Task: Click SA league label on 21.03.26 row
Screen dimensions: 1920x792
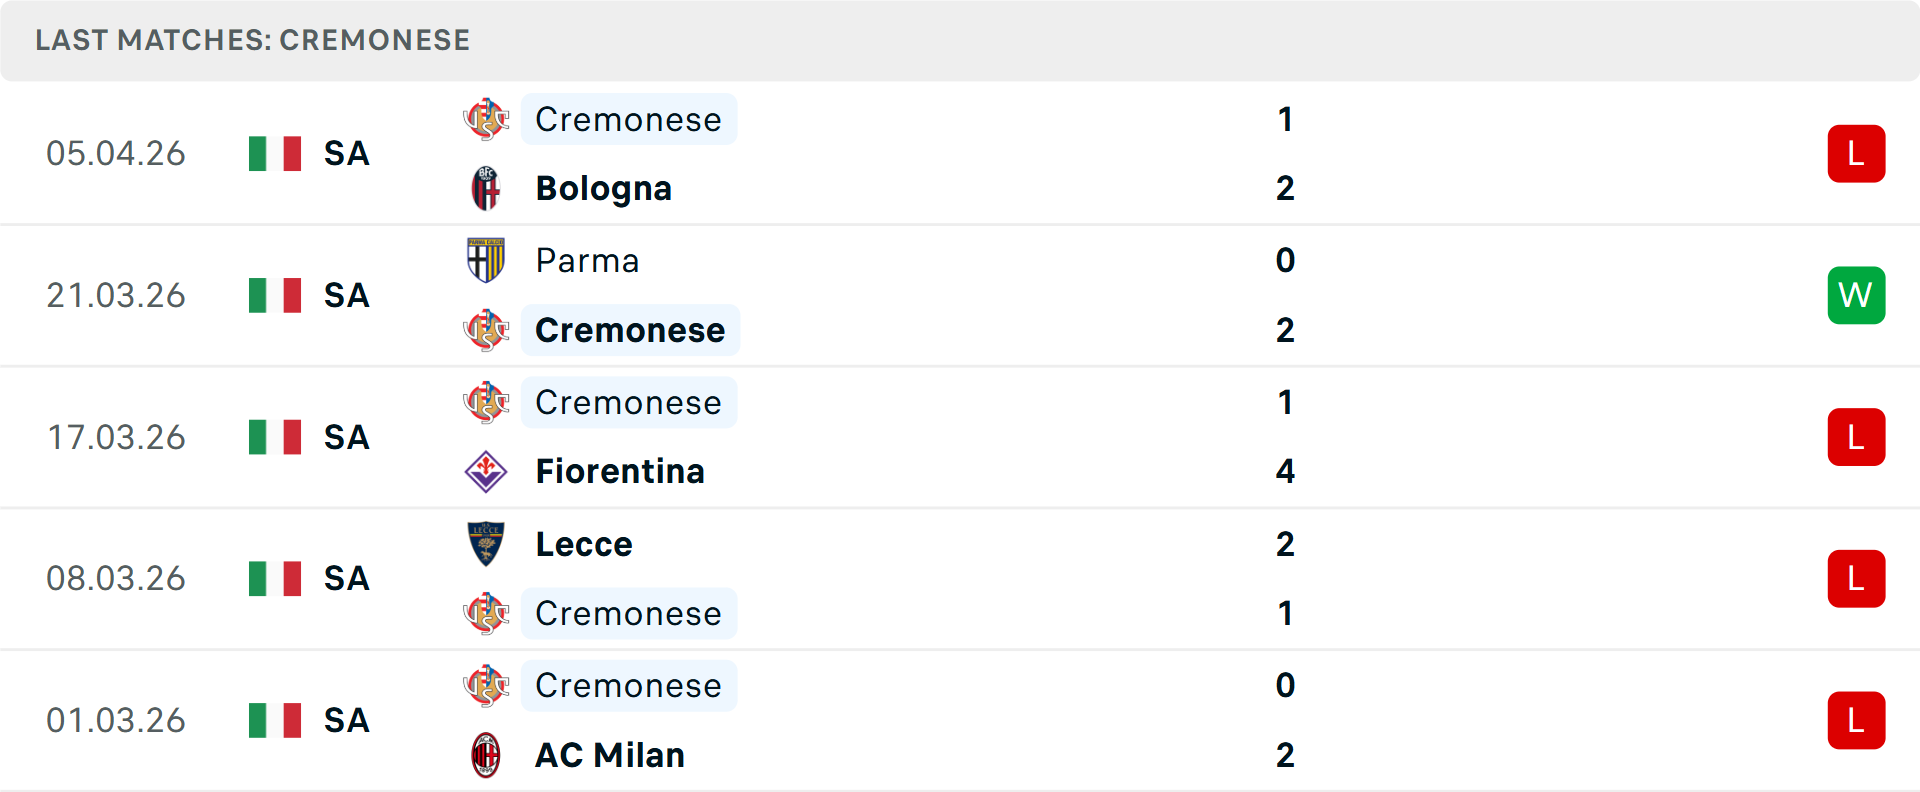Action: tap(346, 295)
